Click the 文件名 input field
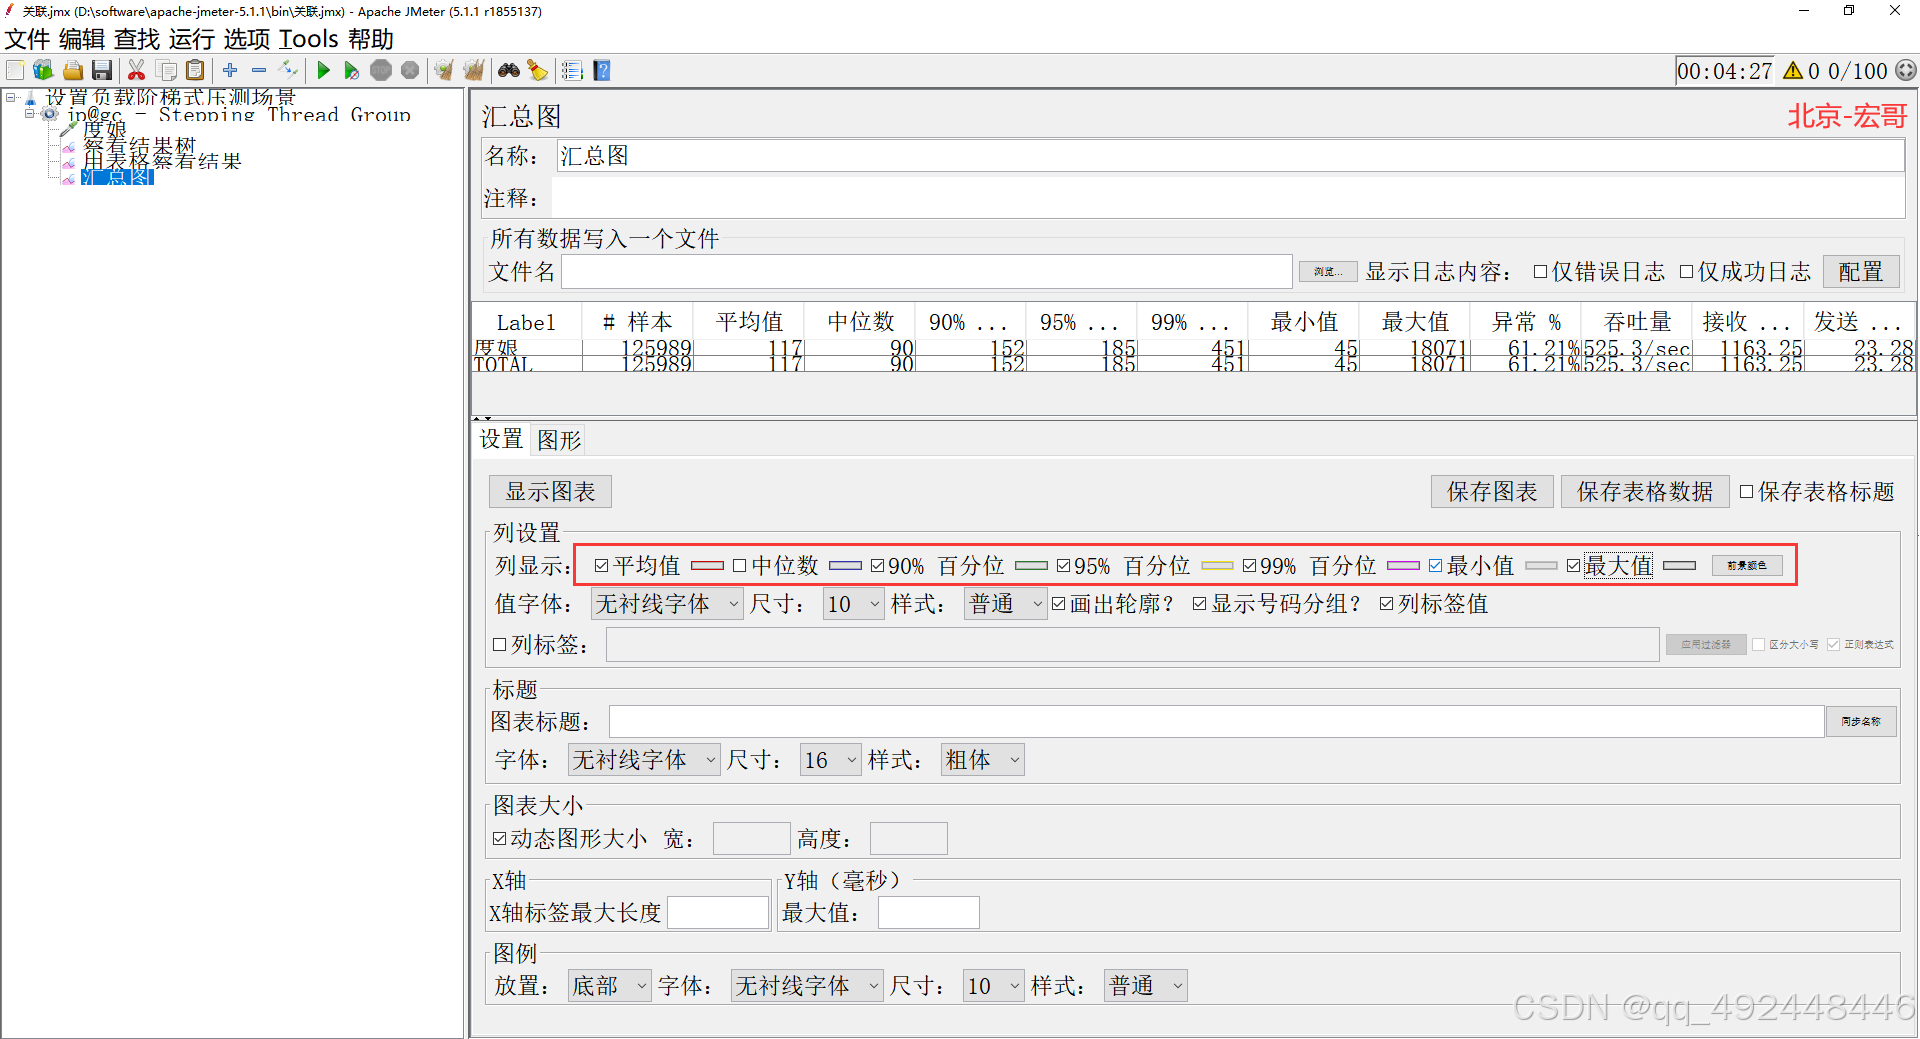Viewport: 1920px width, 1039px height. pos(926,272)
